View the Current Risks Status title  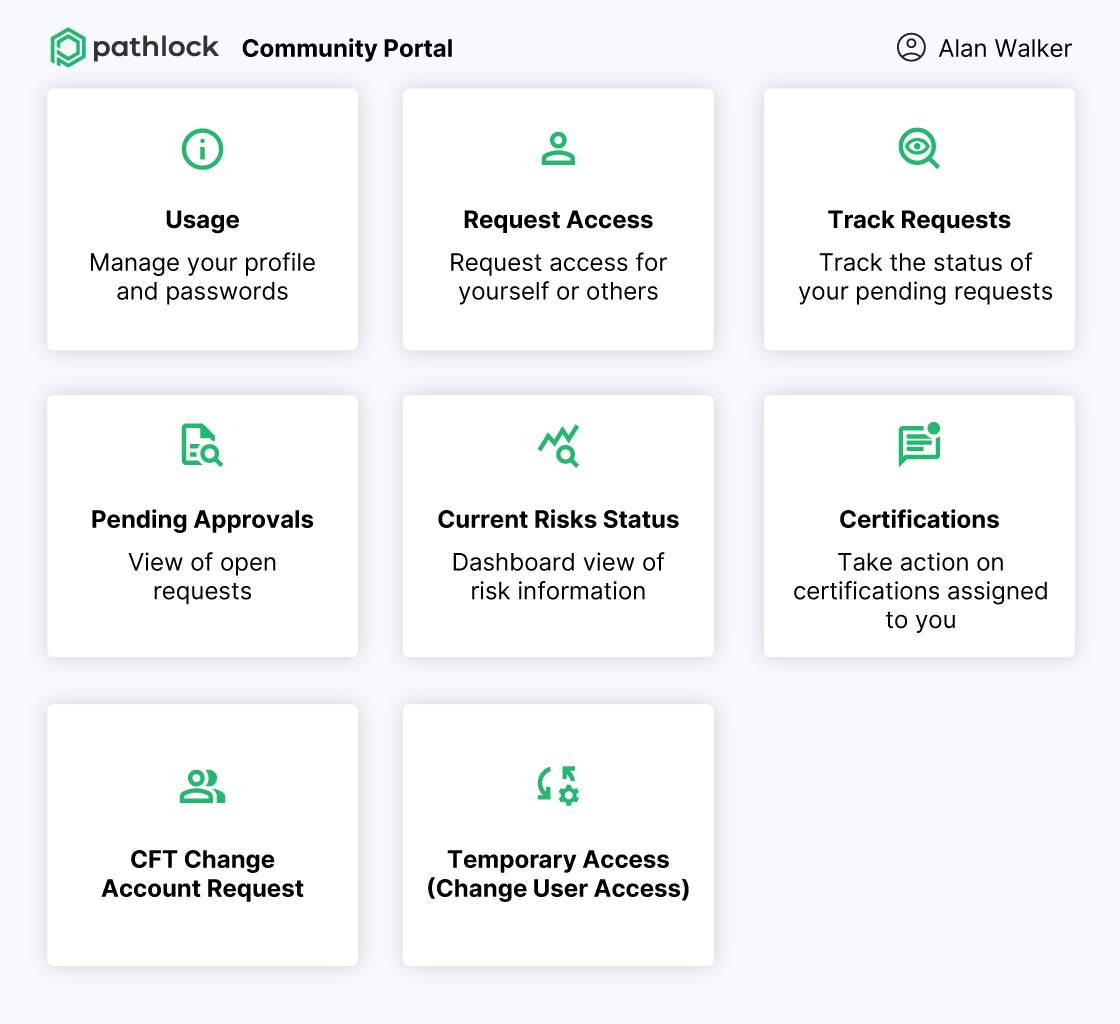coord(558,520)
